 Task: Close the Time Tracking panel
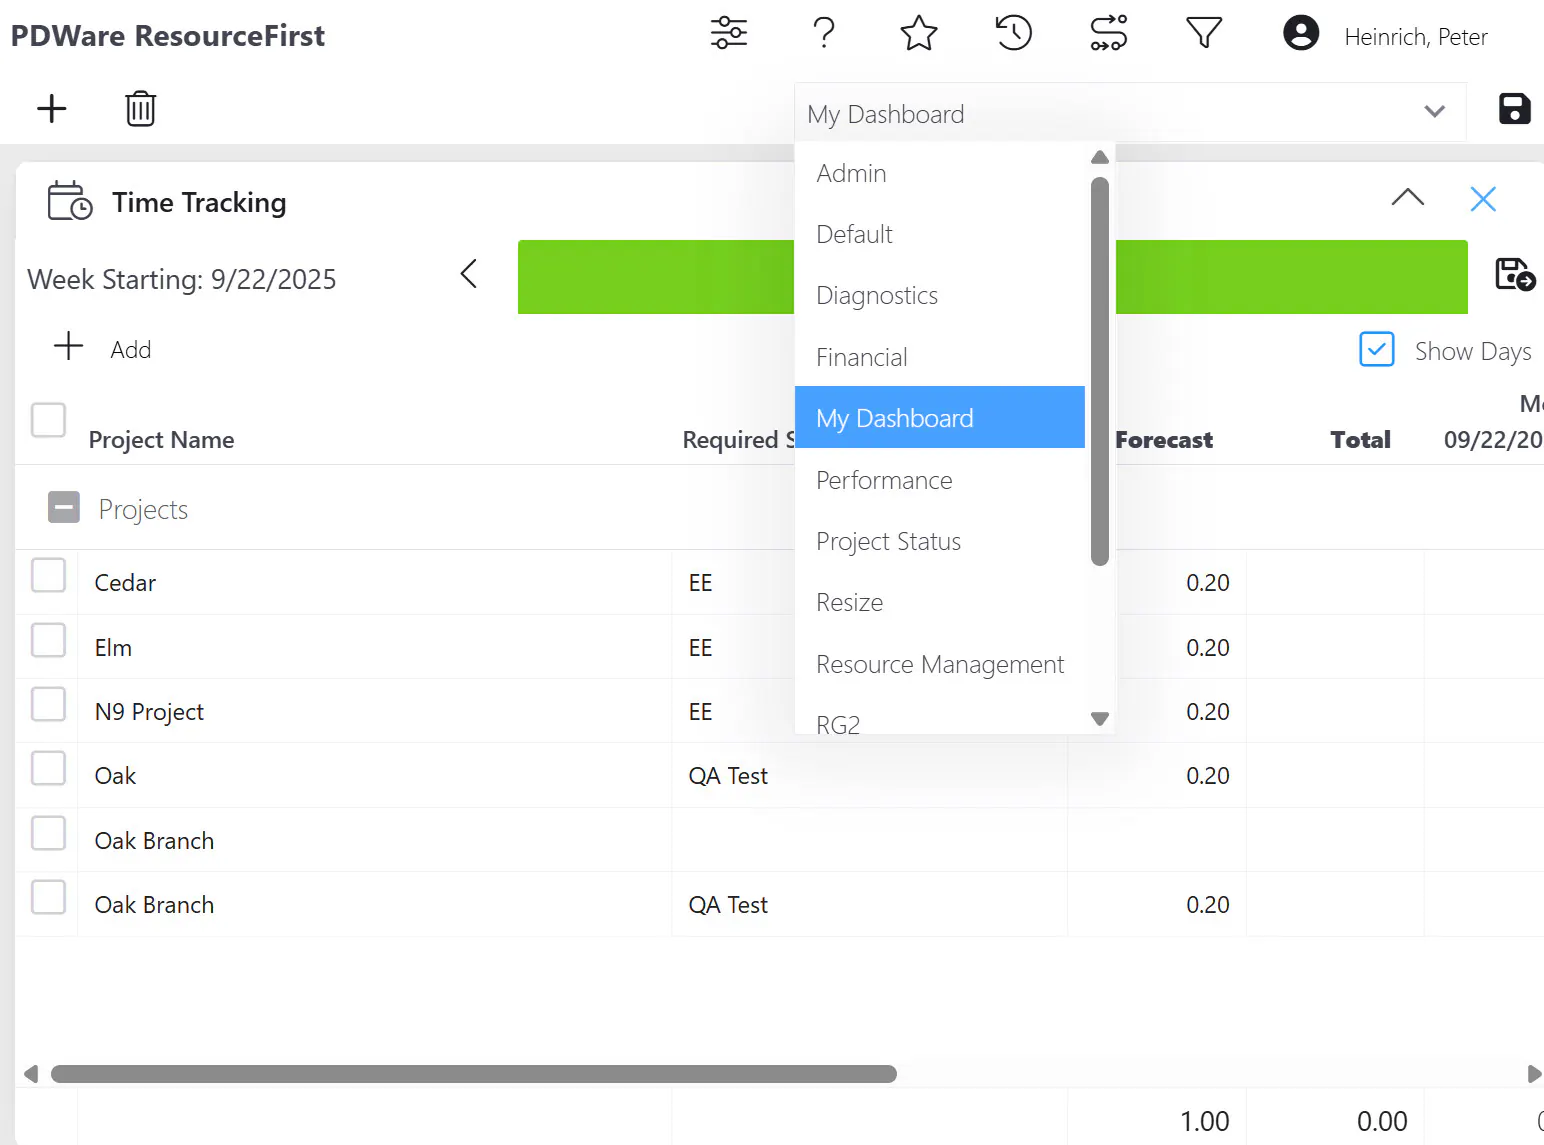click(x=1483, y=199)
